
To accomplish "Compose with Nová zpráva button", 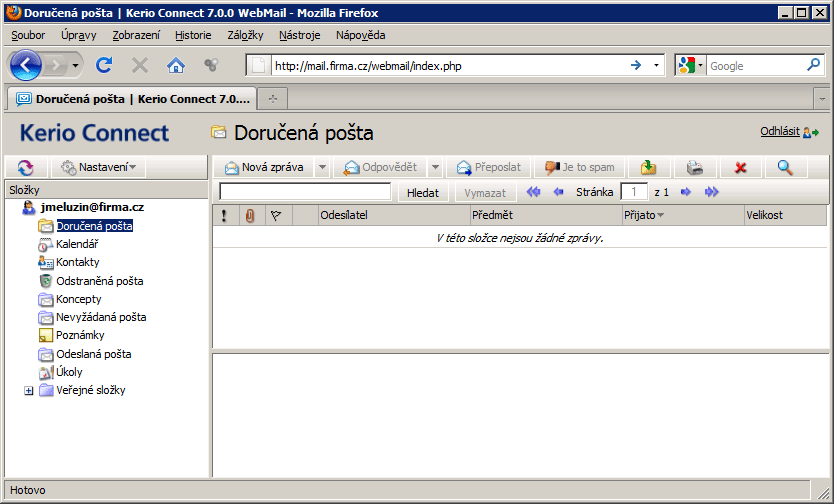I will tap(264, 167).
